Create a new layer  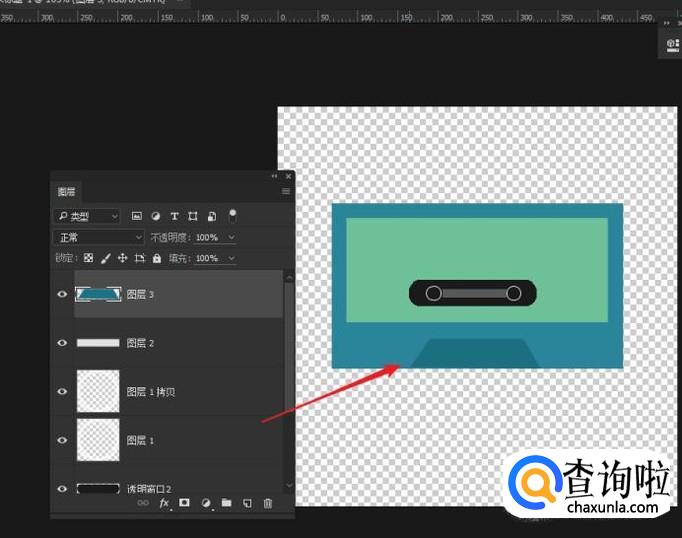pyautogui.click(x=247, y=503)
